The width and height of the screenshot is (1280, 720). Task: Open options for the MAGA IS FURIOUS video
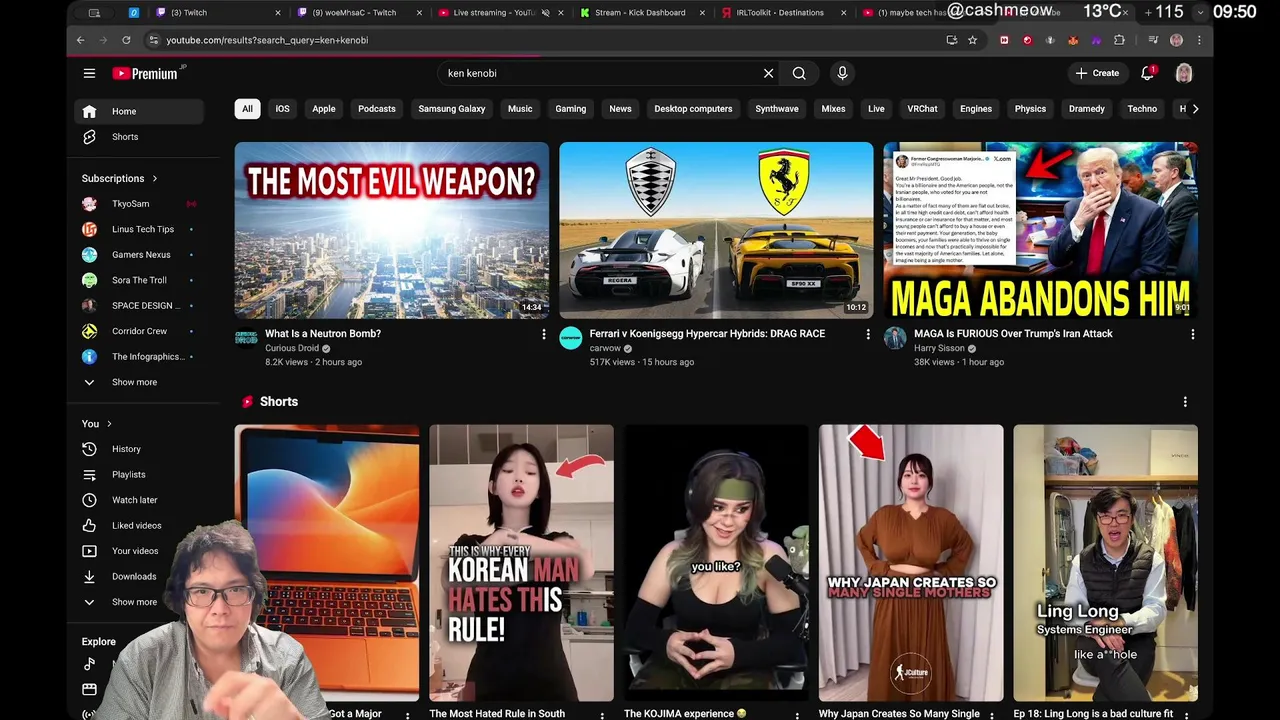click(1192, 334)
